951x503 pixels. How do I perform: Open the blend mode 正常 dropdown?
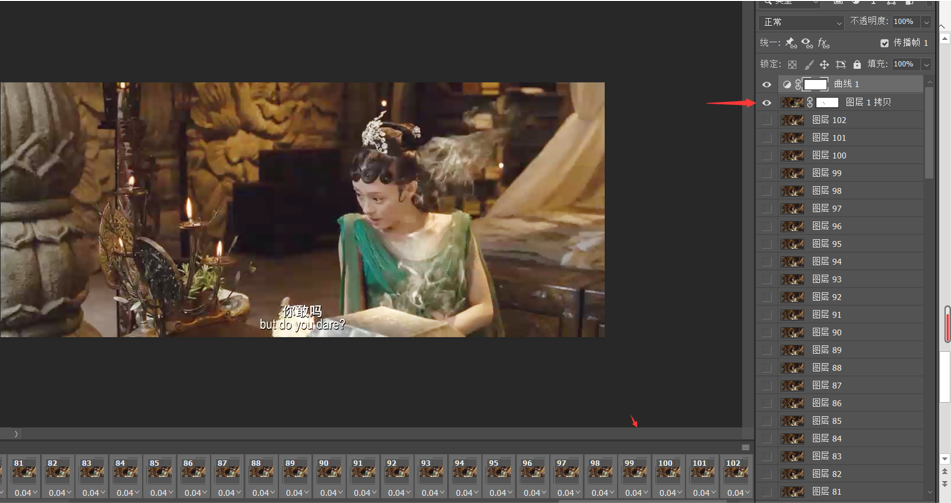802,22
